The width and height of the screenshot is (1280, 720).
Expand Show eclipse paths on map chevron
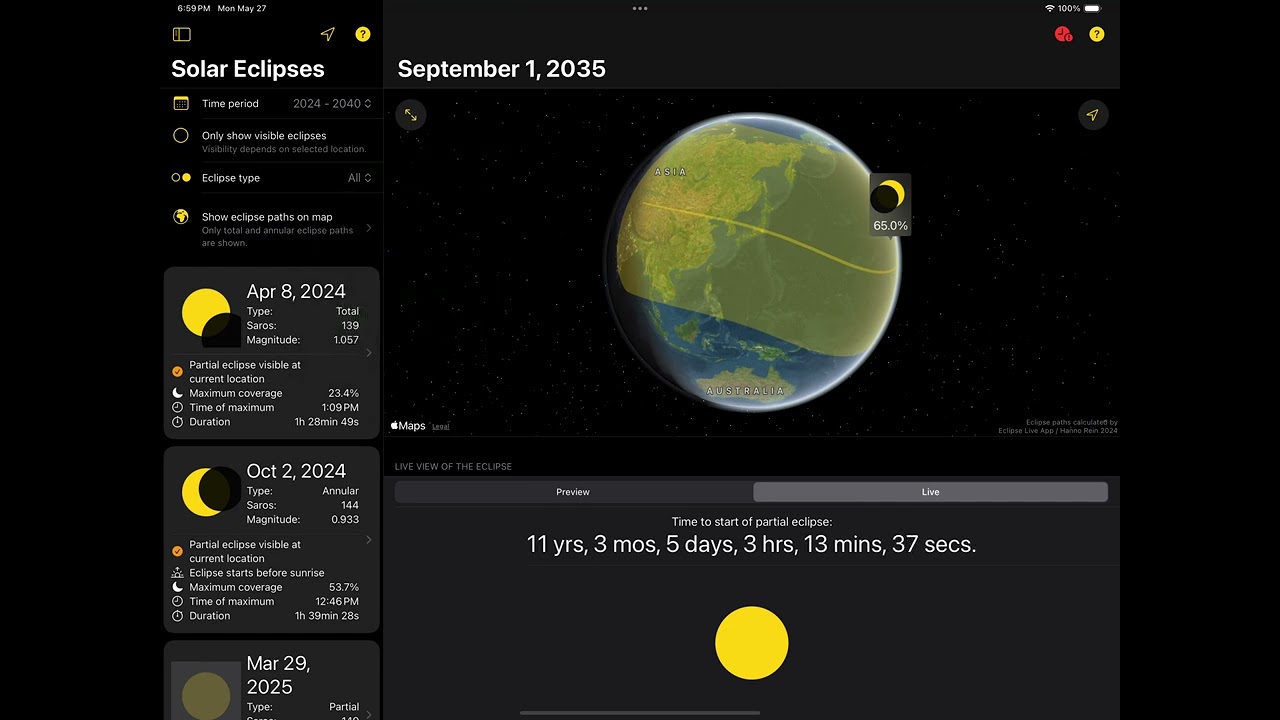[369, 228]
